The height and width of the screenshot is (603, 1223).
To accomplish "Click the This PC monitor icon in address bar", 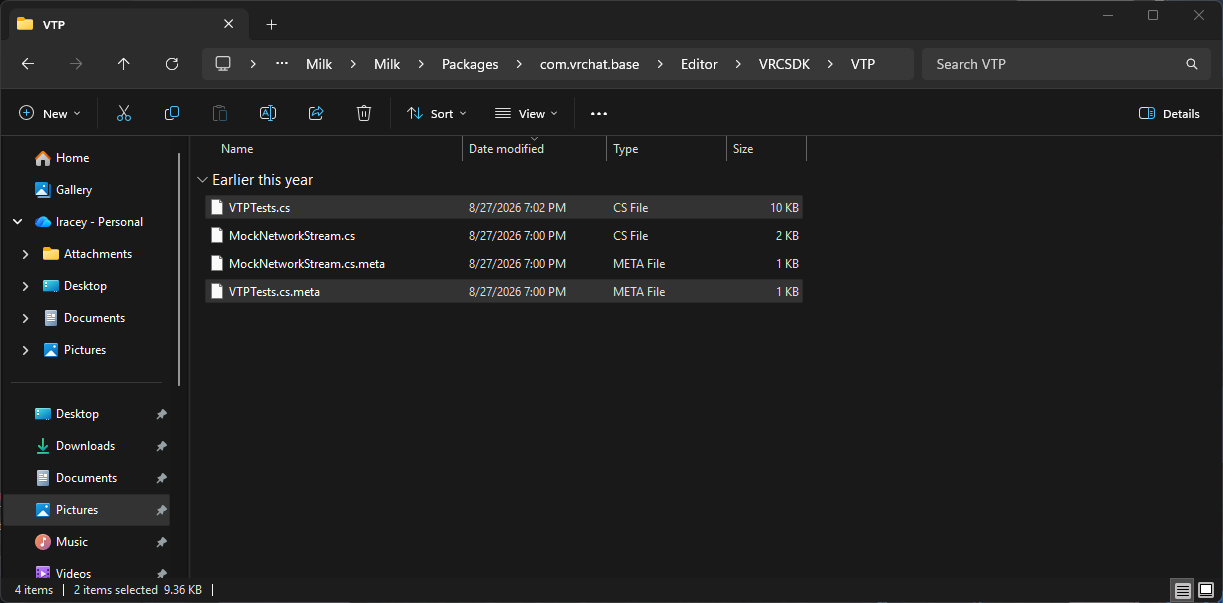I will tap(223, 64).
